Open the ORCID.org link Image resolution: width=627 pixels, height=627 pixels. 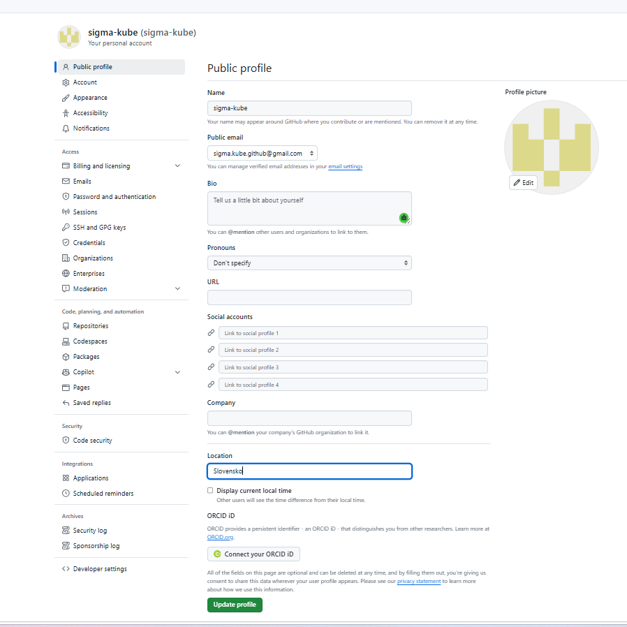coord(220,537)
